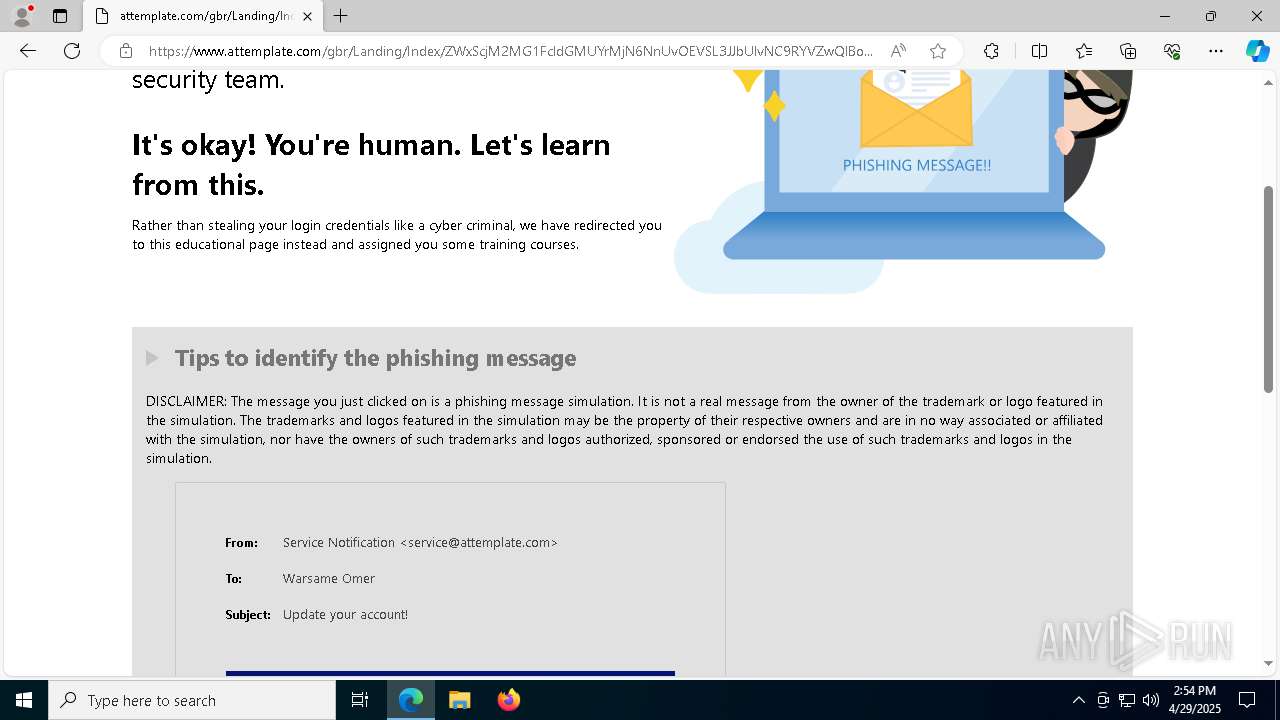Open the browser profile icon
The width and height of the screenshot is (1280, 720).
pyautogui.click(x=22, y=16)
